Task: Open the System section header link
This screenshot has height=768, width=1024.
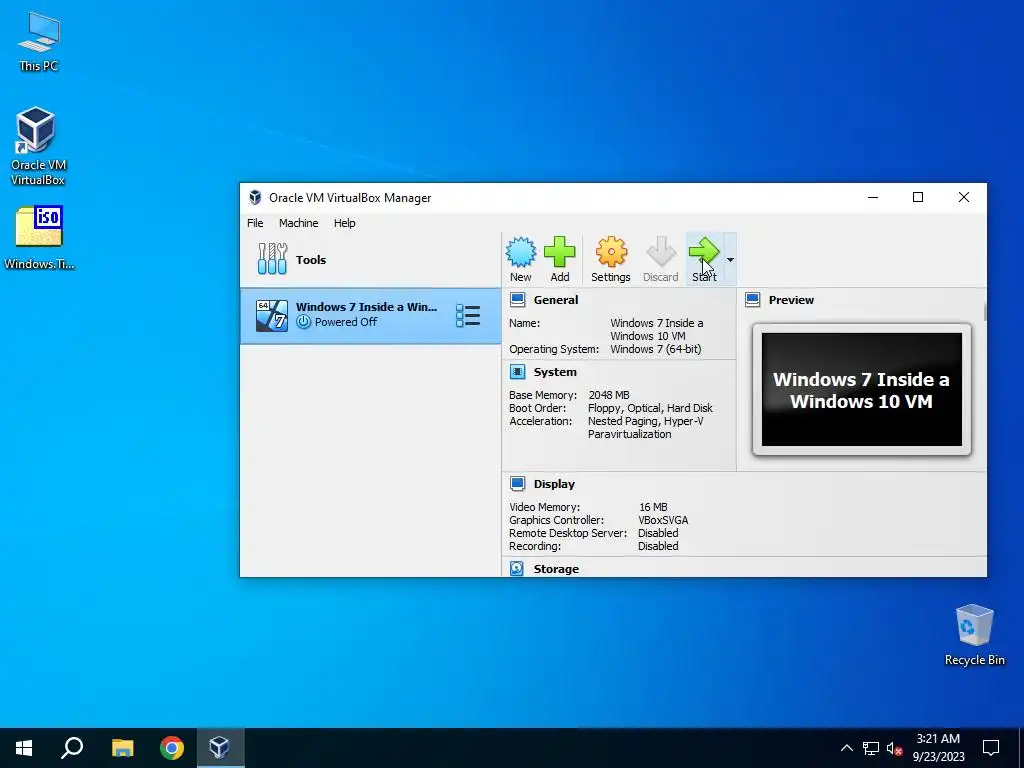Action: tap(555, 372)
